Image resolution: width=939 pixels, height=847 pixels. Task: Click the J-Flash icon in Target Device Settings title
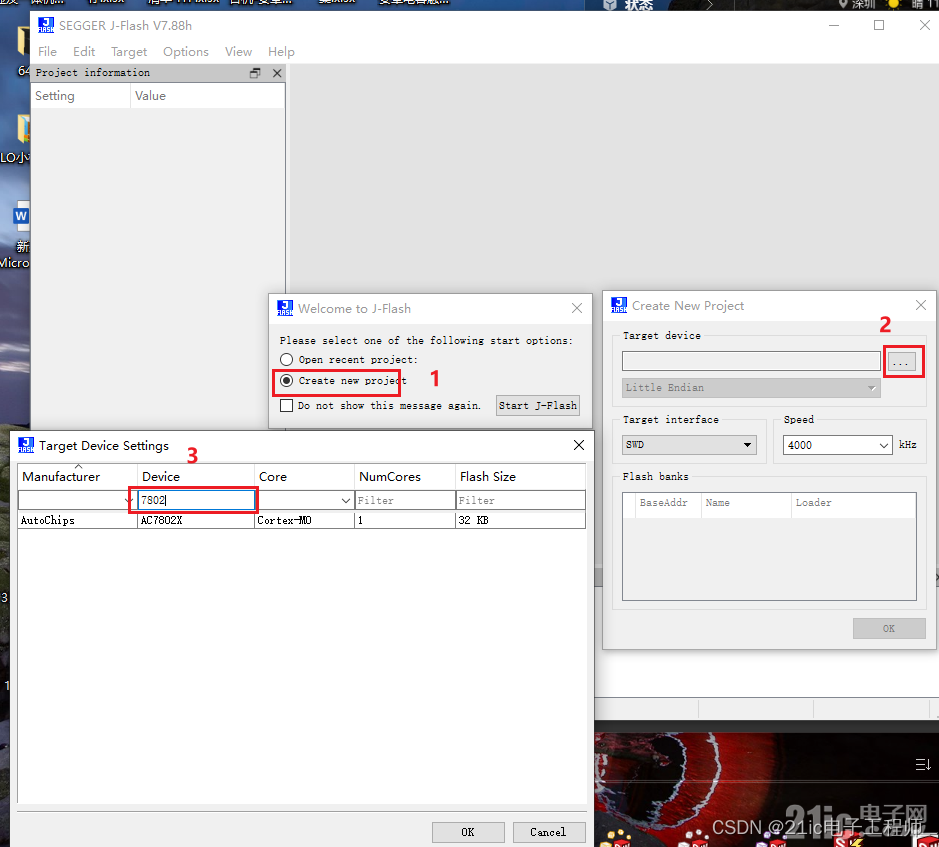(26, 445)
